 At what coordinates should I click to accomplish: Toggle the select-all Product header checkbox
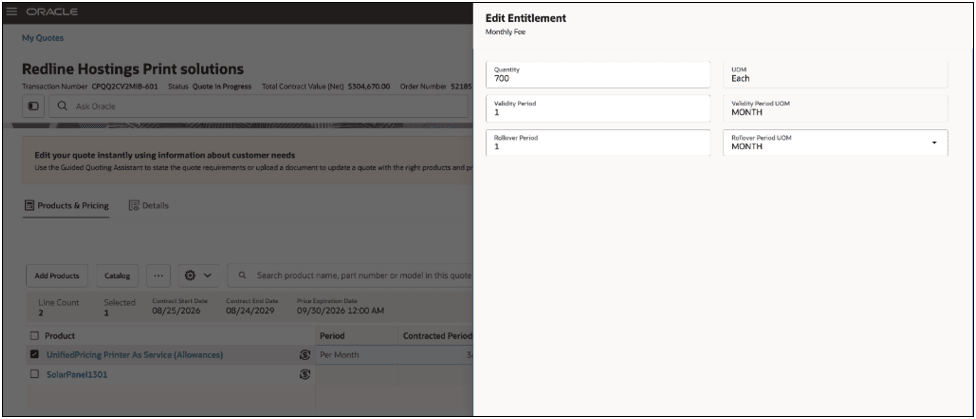tap(35, 336)
